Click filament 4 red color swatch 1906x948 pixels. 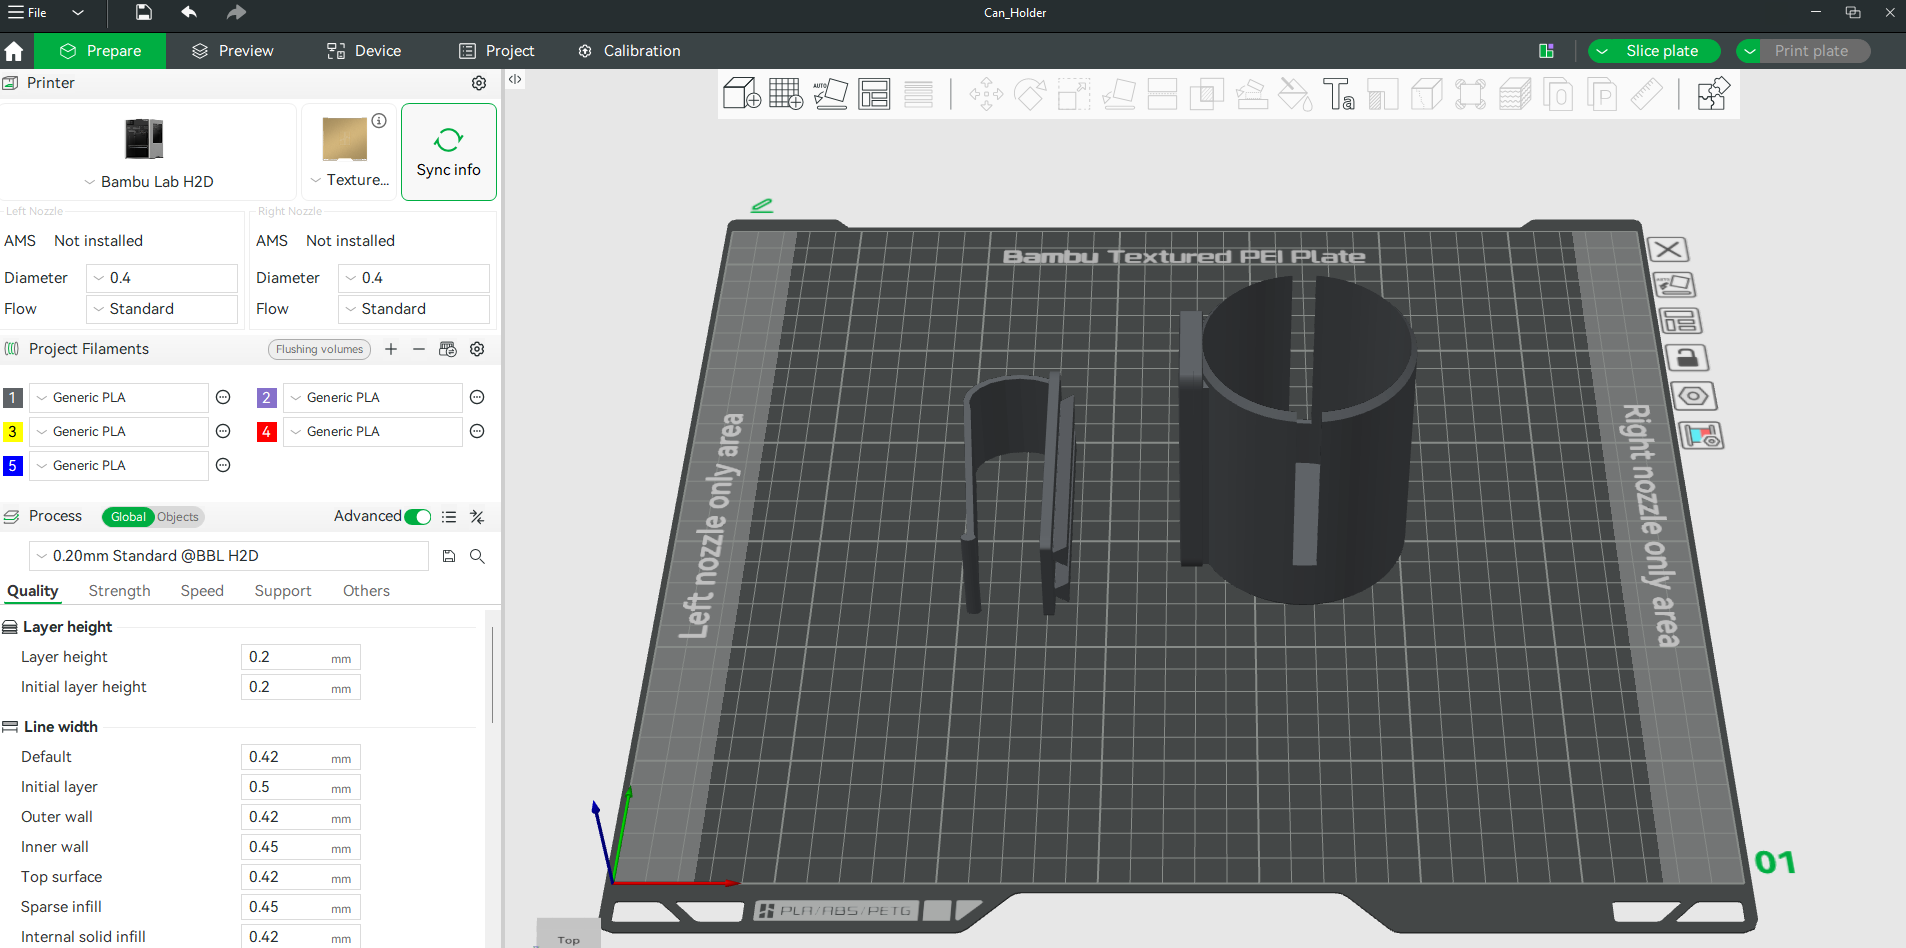tap(267, 432)
